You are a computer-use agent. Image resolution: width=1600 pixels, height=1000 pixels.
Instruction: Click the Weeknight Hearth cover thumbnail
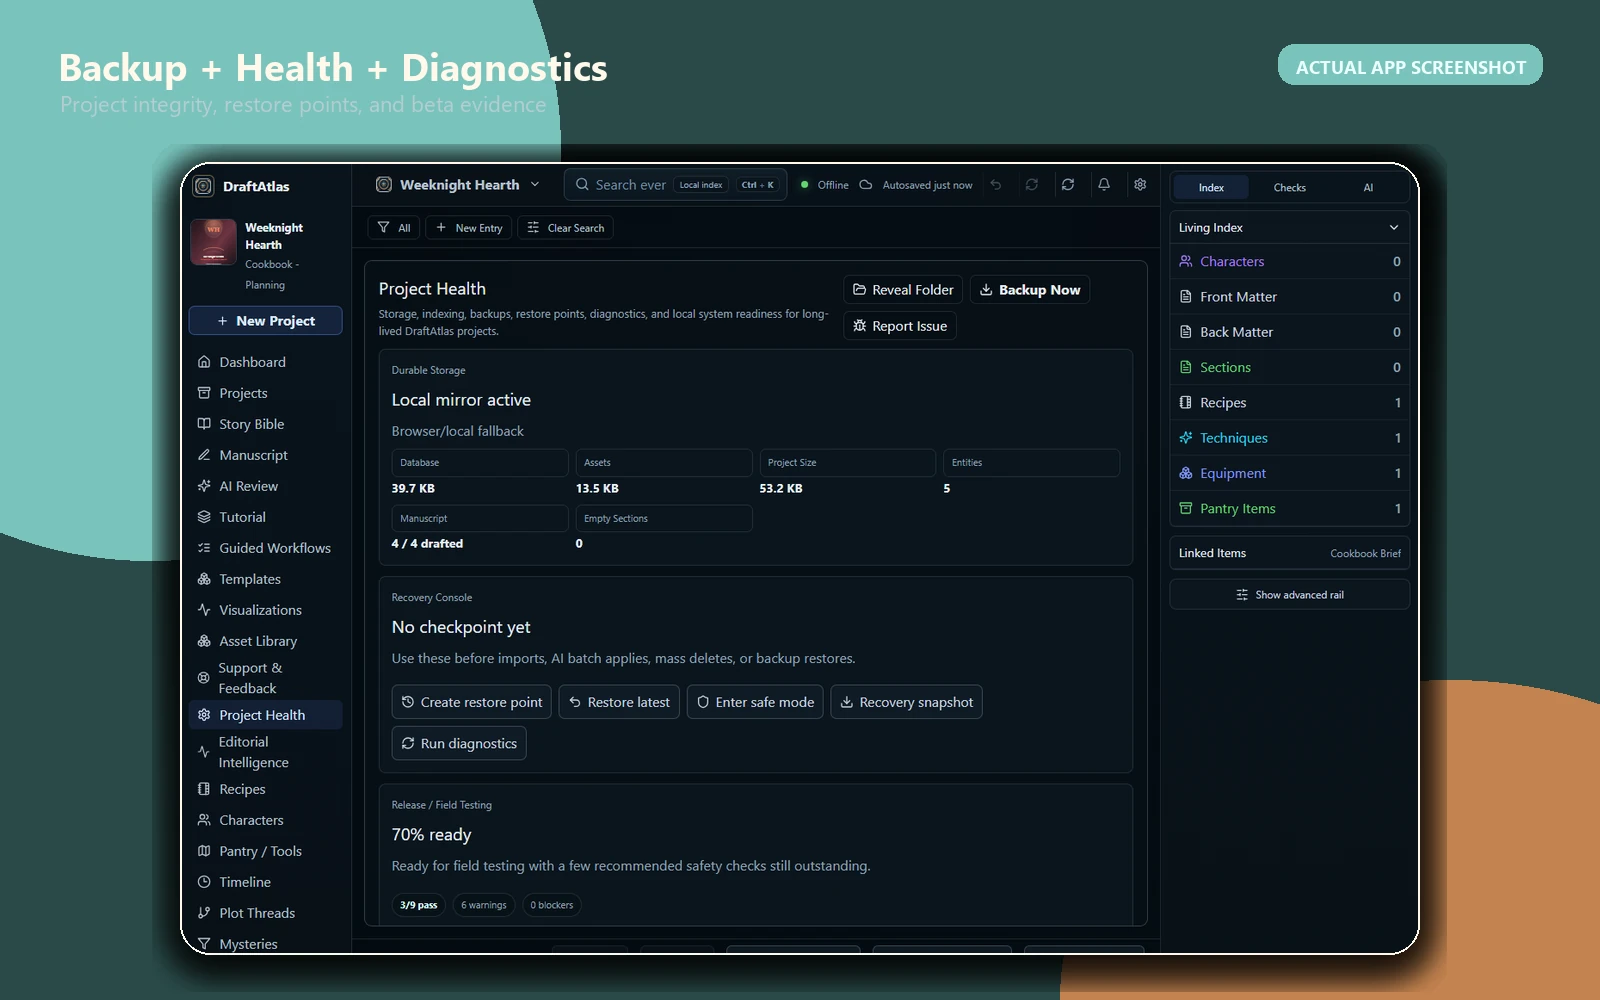coord(213,242)
